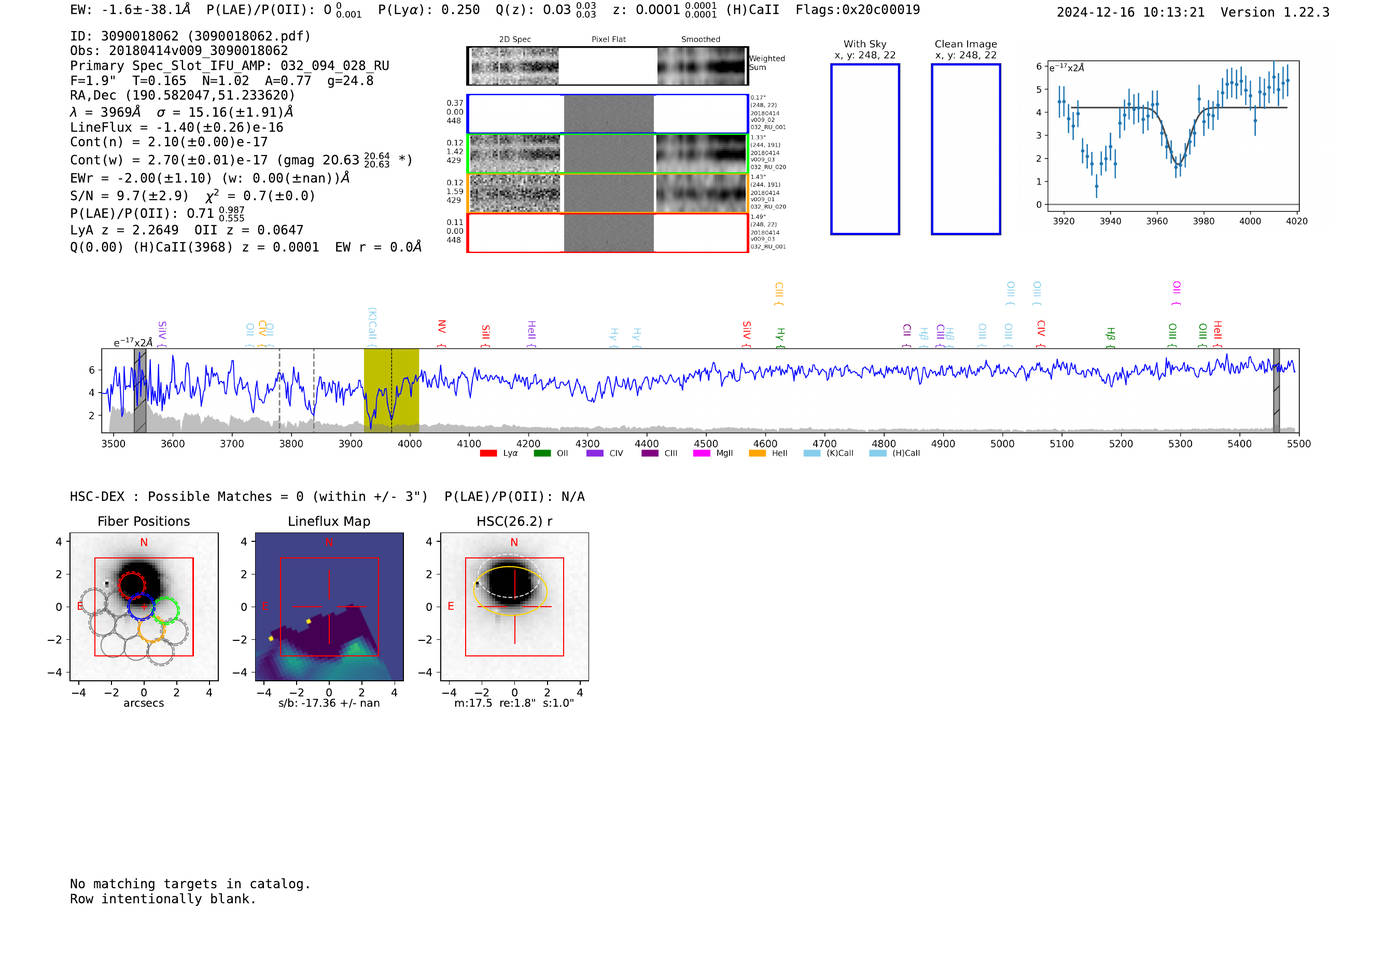Viewport: 1400px width, 953px height.
Task: Click the yellow highlighted region in the spectrum
Action: point(391,390)
